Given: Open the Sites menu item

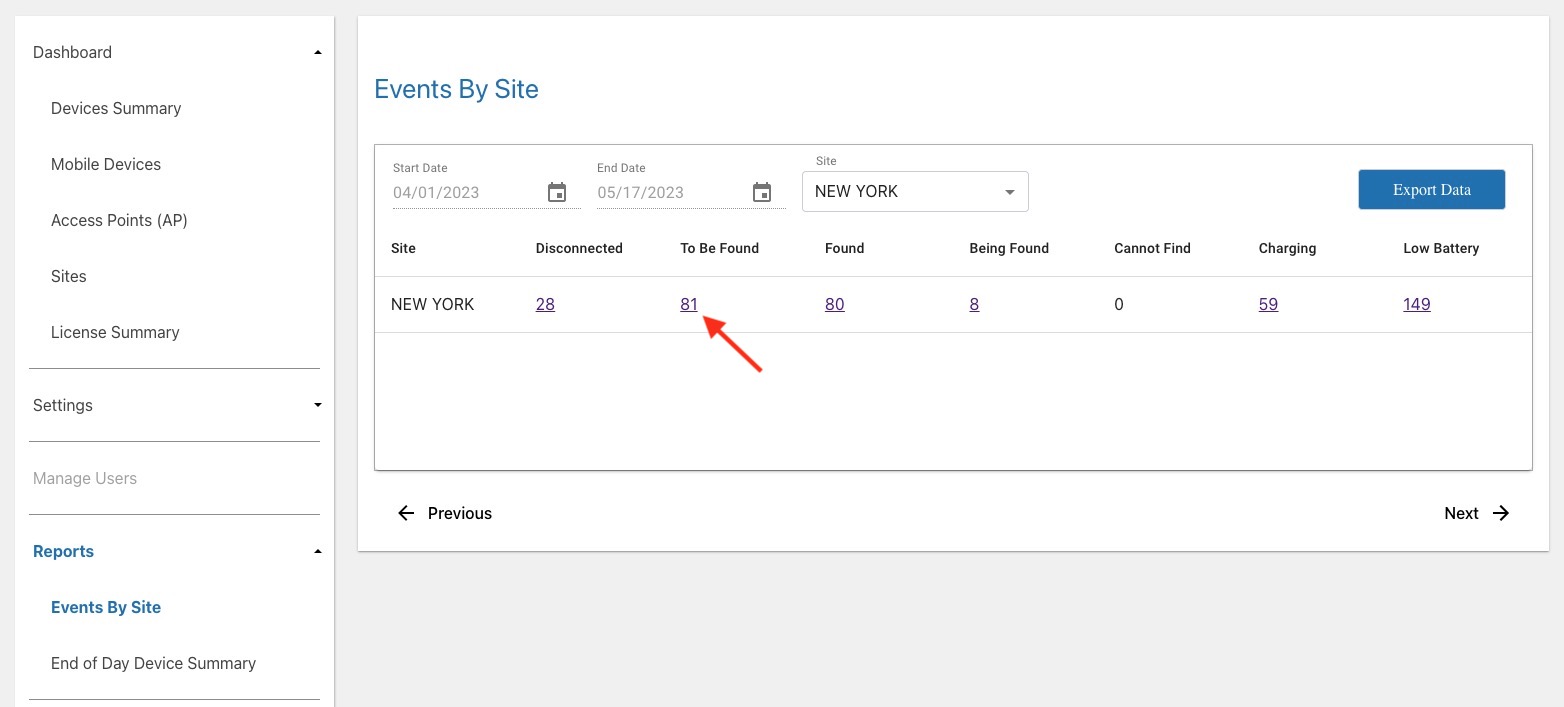Looking at the screenshot, I should coord(69,276).
